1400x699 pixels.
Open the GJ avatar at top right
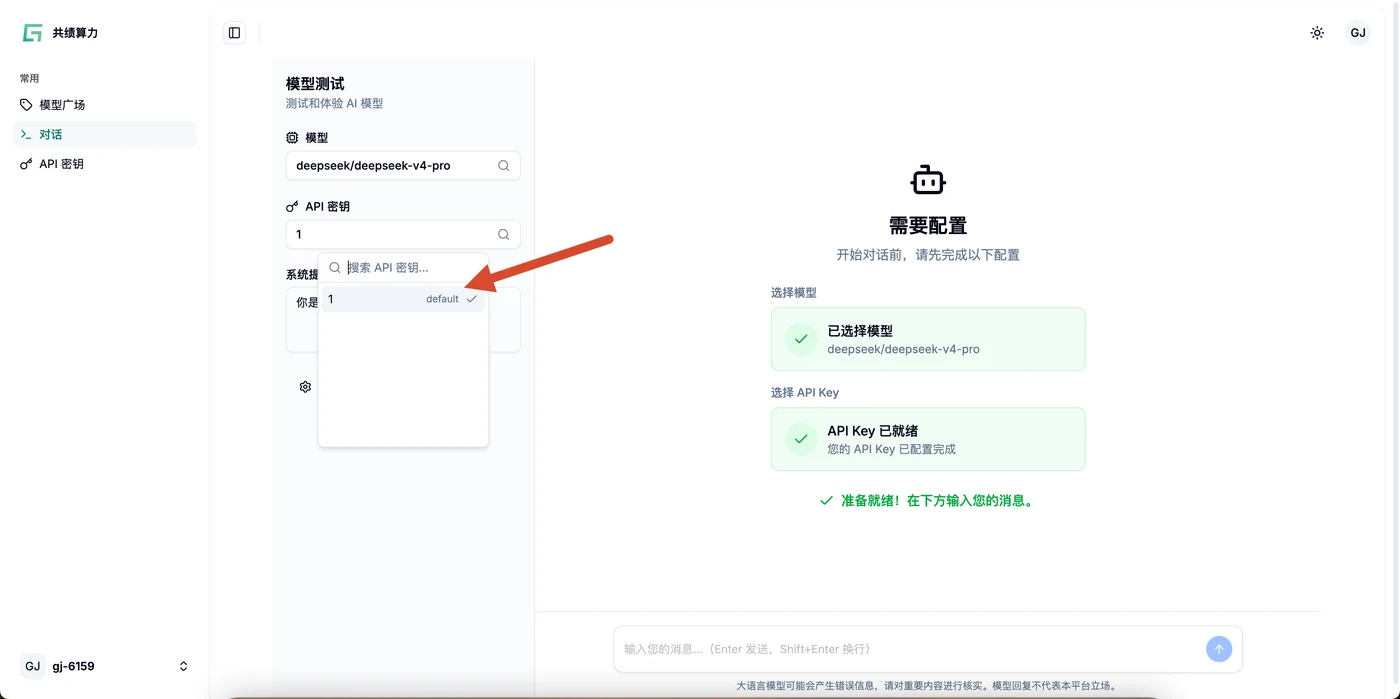click(1358, 33)
